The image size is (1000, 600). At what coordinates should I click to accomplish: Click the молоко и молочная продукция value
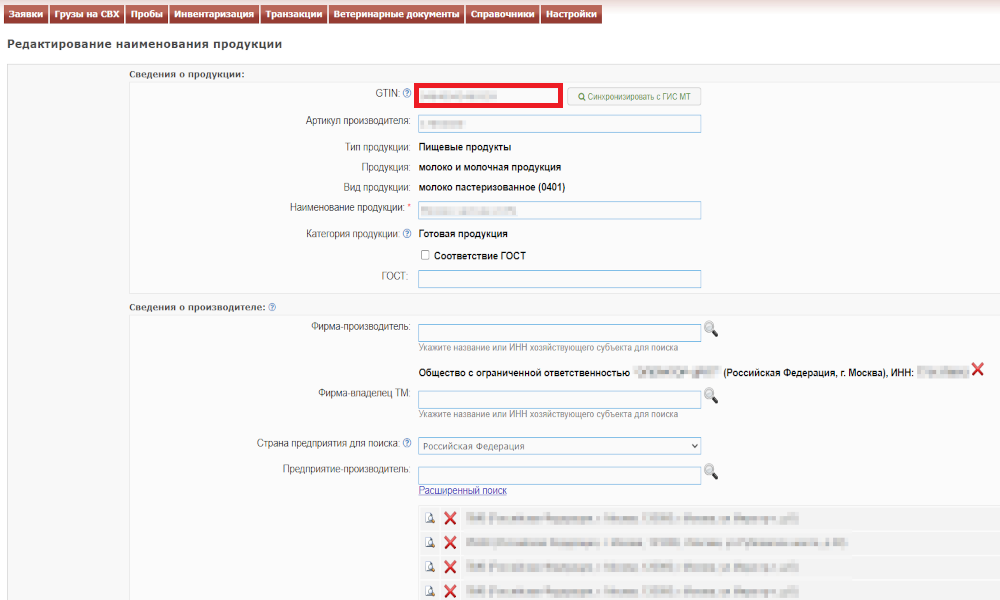tap(490, 167)
